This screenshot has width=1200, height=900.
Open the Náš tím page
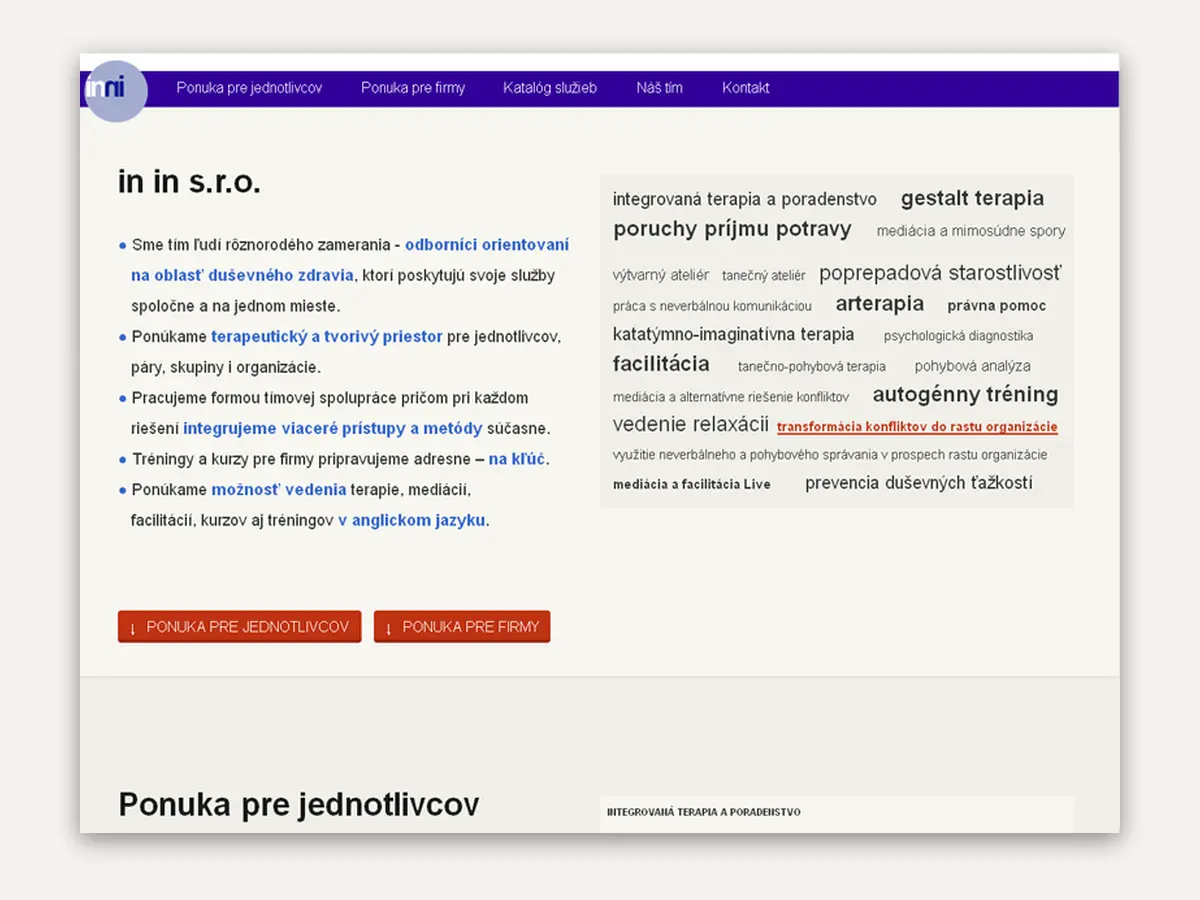pos(659,88)
